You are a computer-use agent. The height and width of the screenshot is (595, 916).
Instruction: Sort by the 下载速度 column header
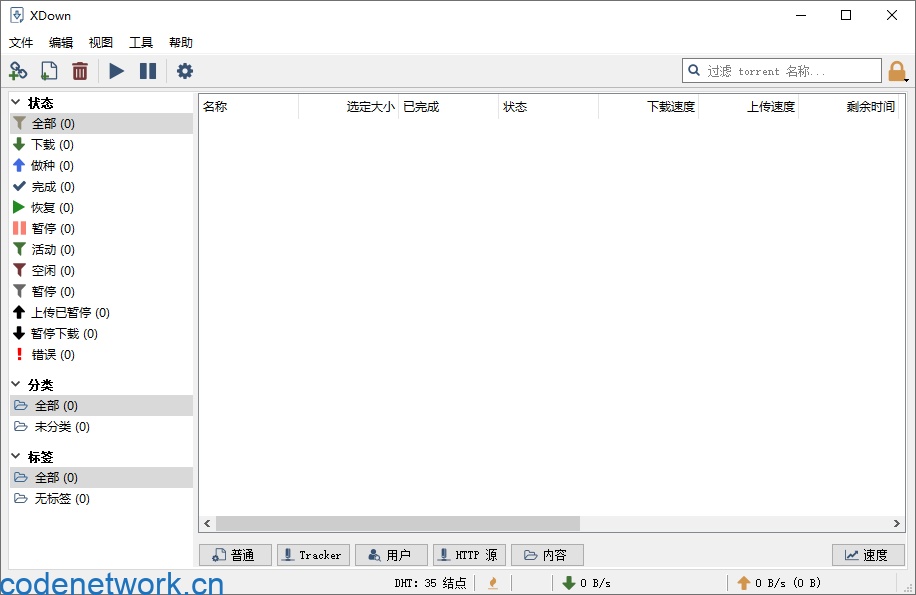(648, 107)
